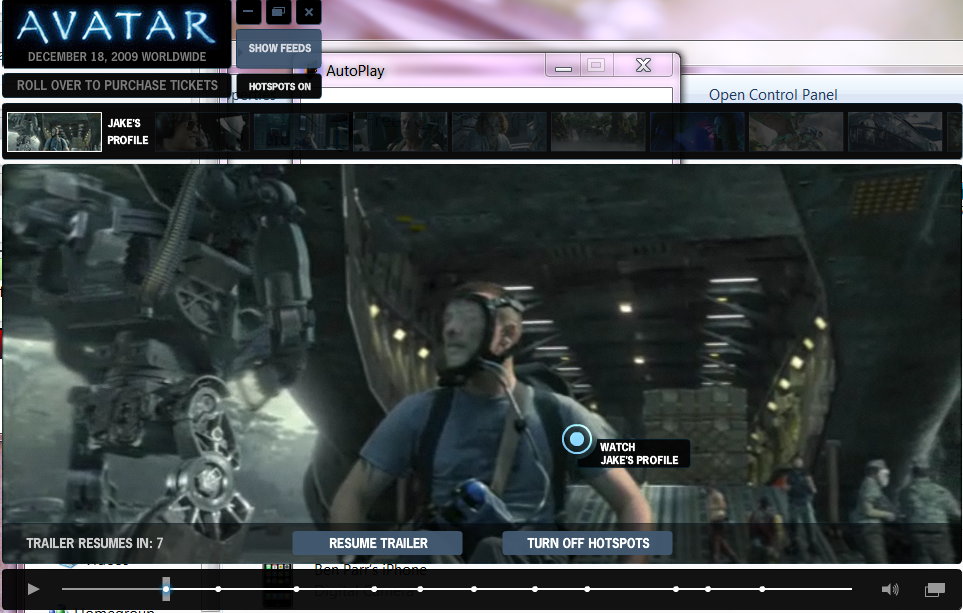Open WATCH JAKE'S PROFILE label
Viewport: 963px width, 613px height.
coord(639,453)
